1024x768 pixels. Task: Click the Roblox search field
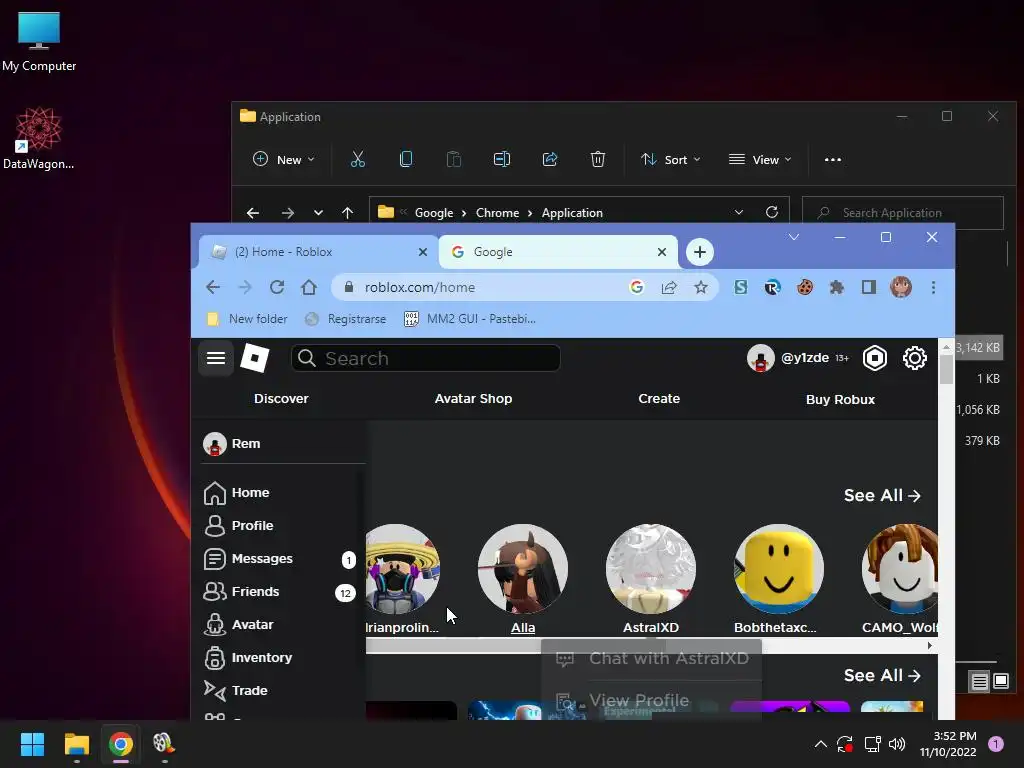[x=425, y=358]
